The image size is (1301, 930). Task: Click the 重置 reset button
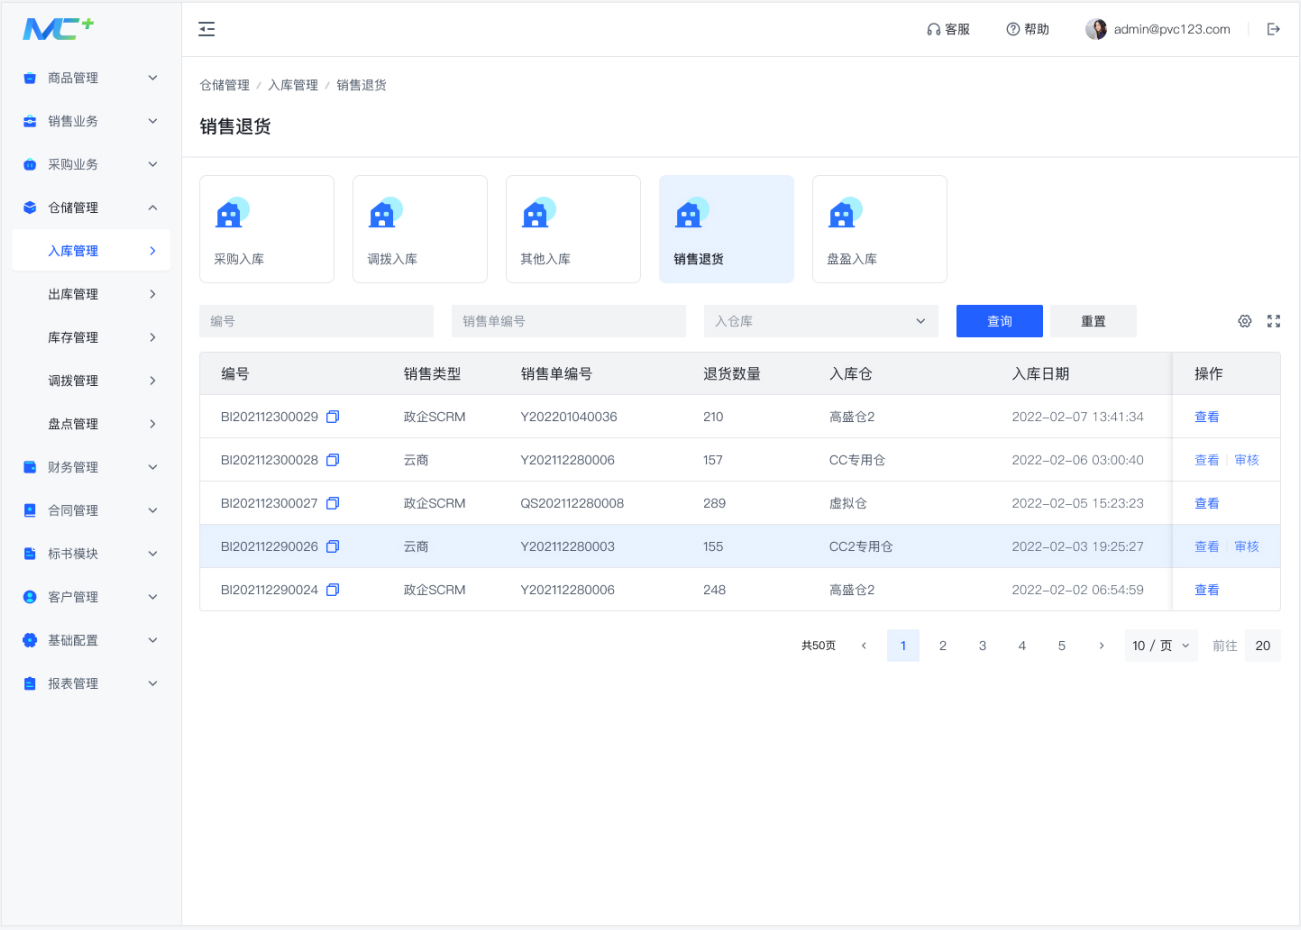click(1093, 321)
